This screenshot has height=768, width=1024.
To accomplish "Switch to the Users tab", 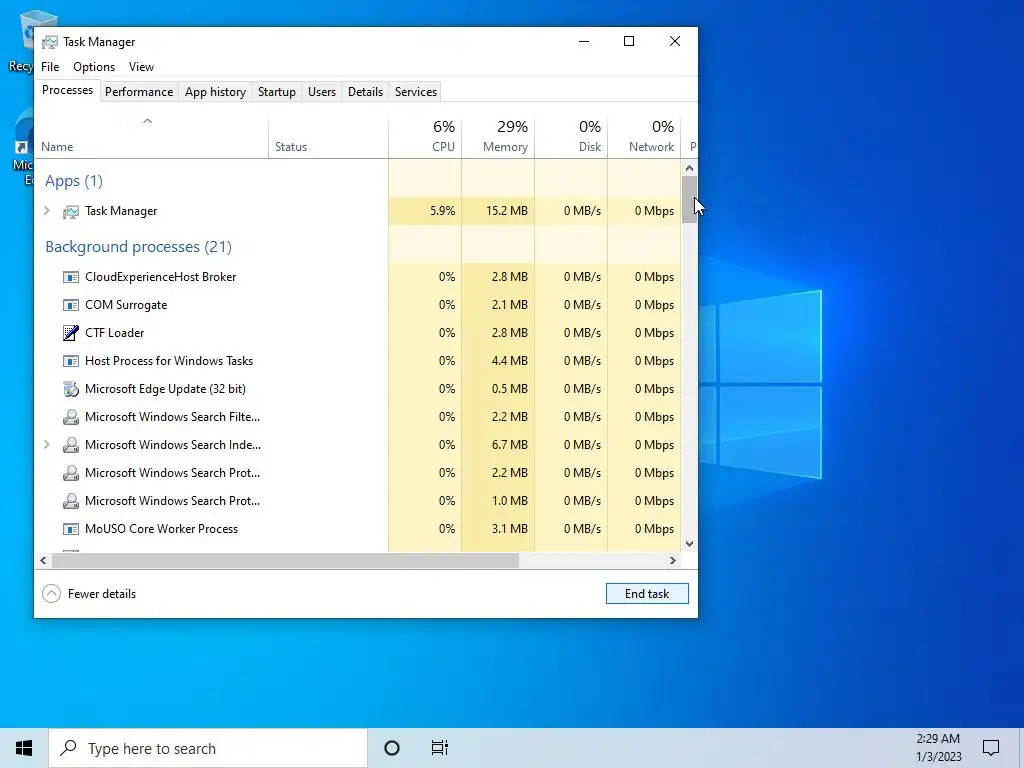I will 322,92.
